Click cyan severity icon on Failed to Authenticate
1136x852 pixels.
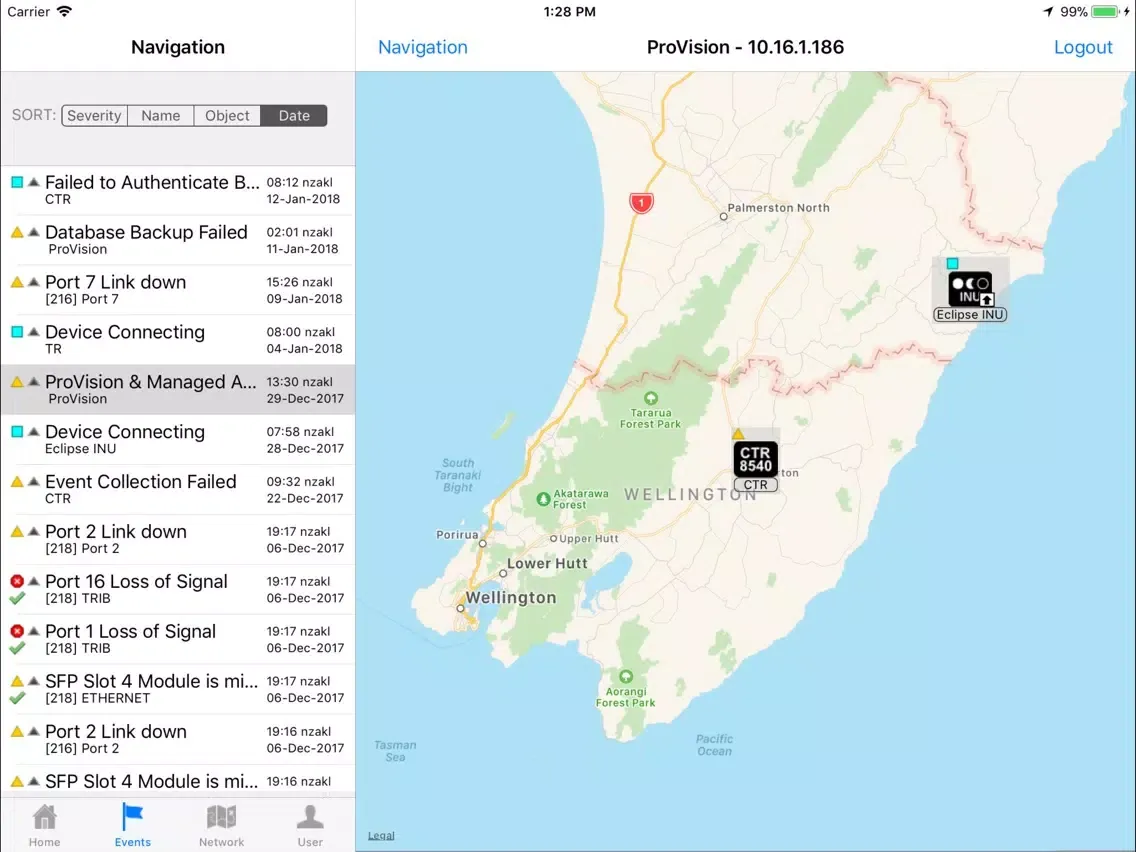(17, 182)
